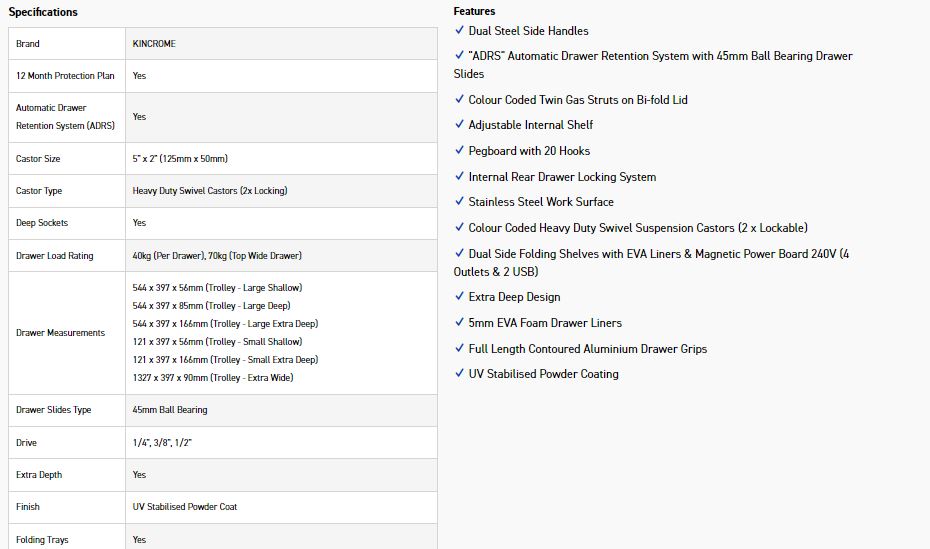
Task: Click the 12 Month Protection Plan row label
Action: click(65, 76)
